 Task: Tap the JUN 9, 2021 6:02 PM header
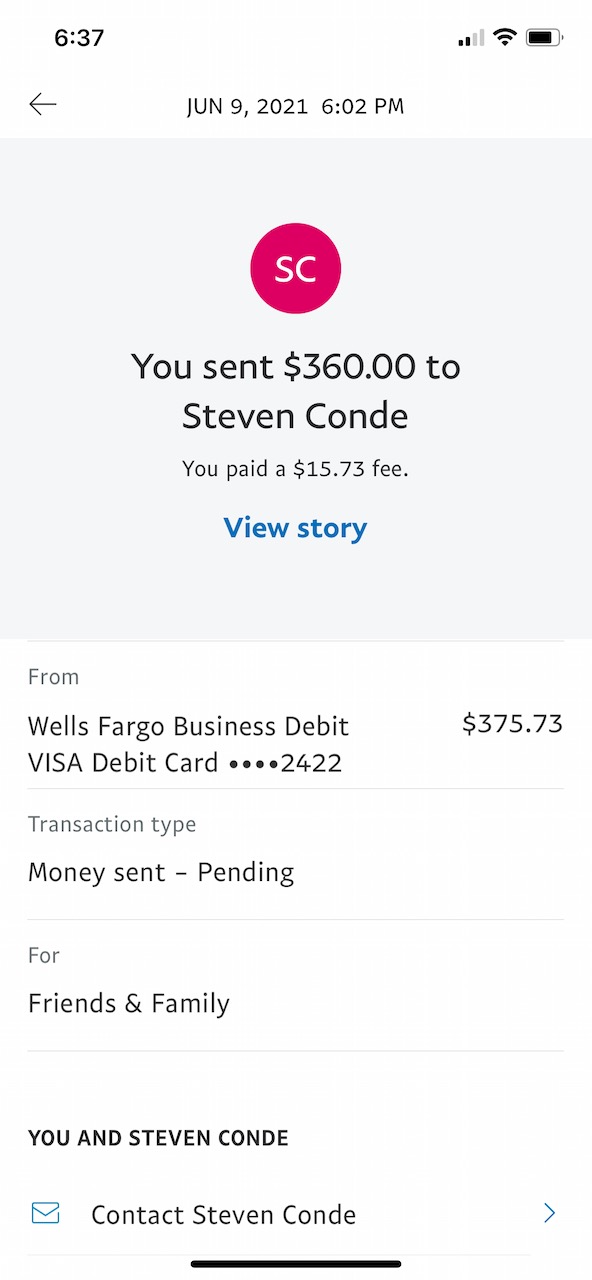point(296,106)
